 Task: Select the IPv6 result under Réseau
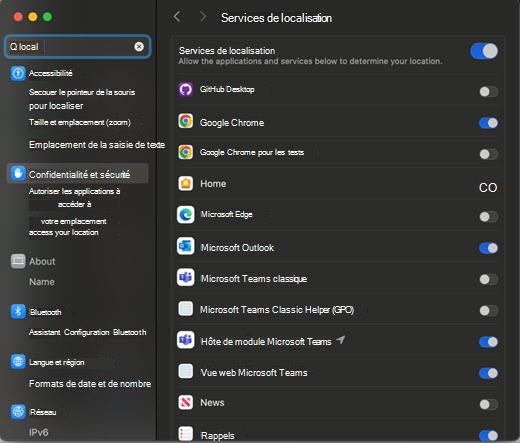pyautogui.click(x=38, y=433)
